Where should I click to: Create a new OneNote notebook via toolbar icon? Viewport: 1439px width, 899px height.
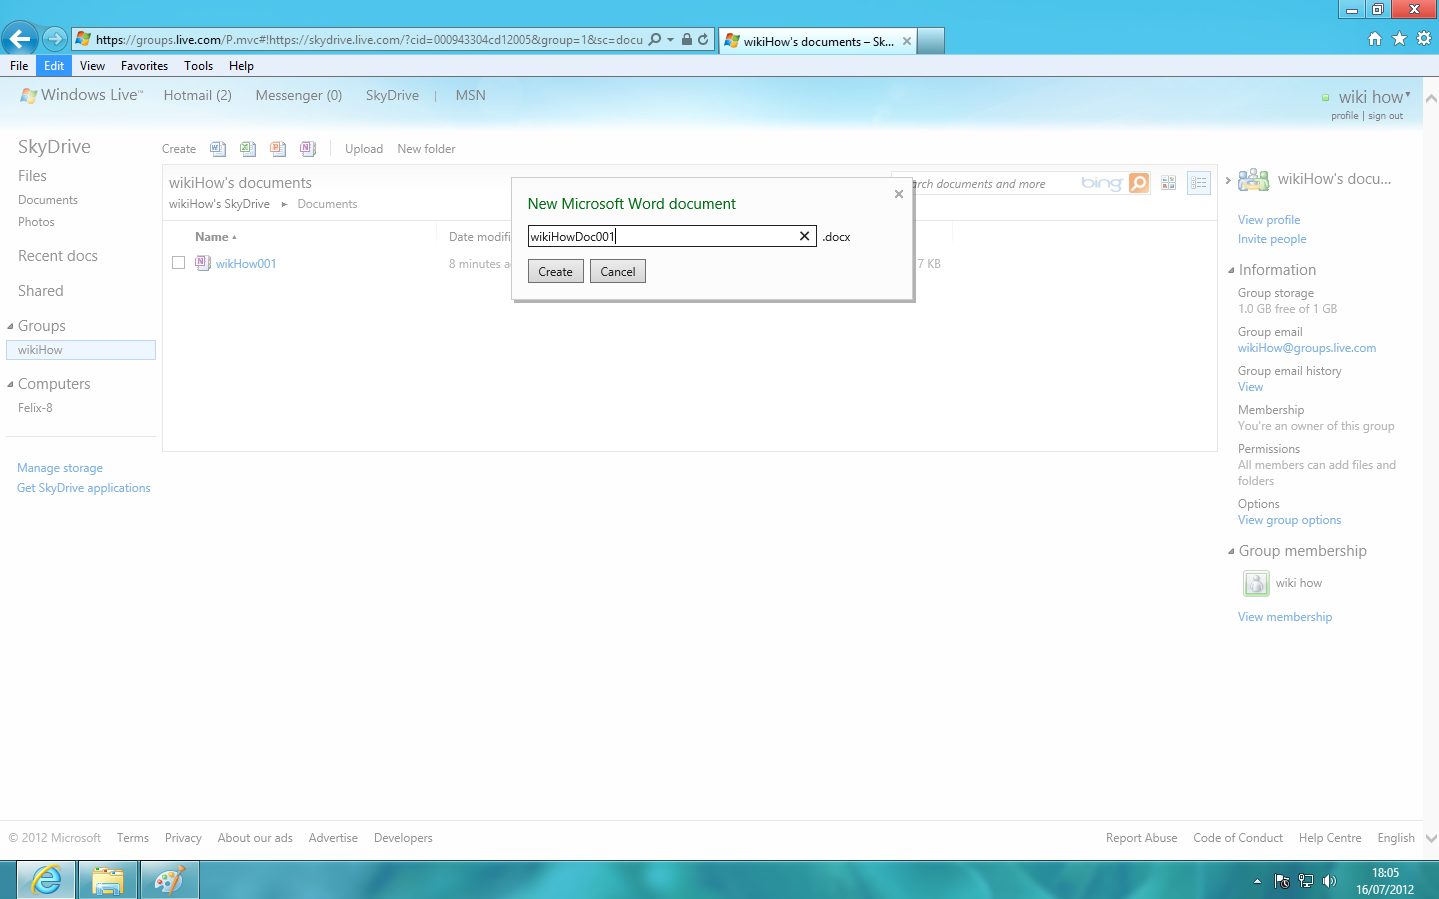click(308, 149)
